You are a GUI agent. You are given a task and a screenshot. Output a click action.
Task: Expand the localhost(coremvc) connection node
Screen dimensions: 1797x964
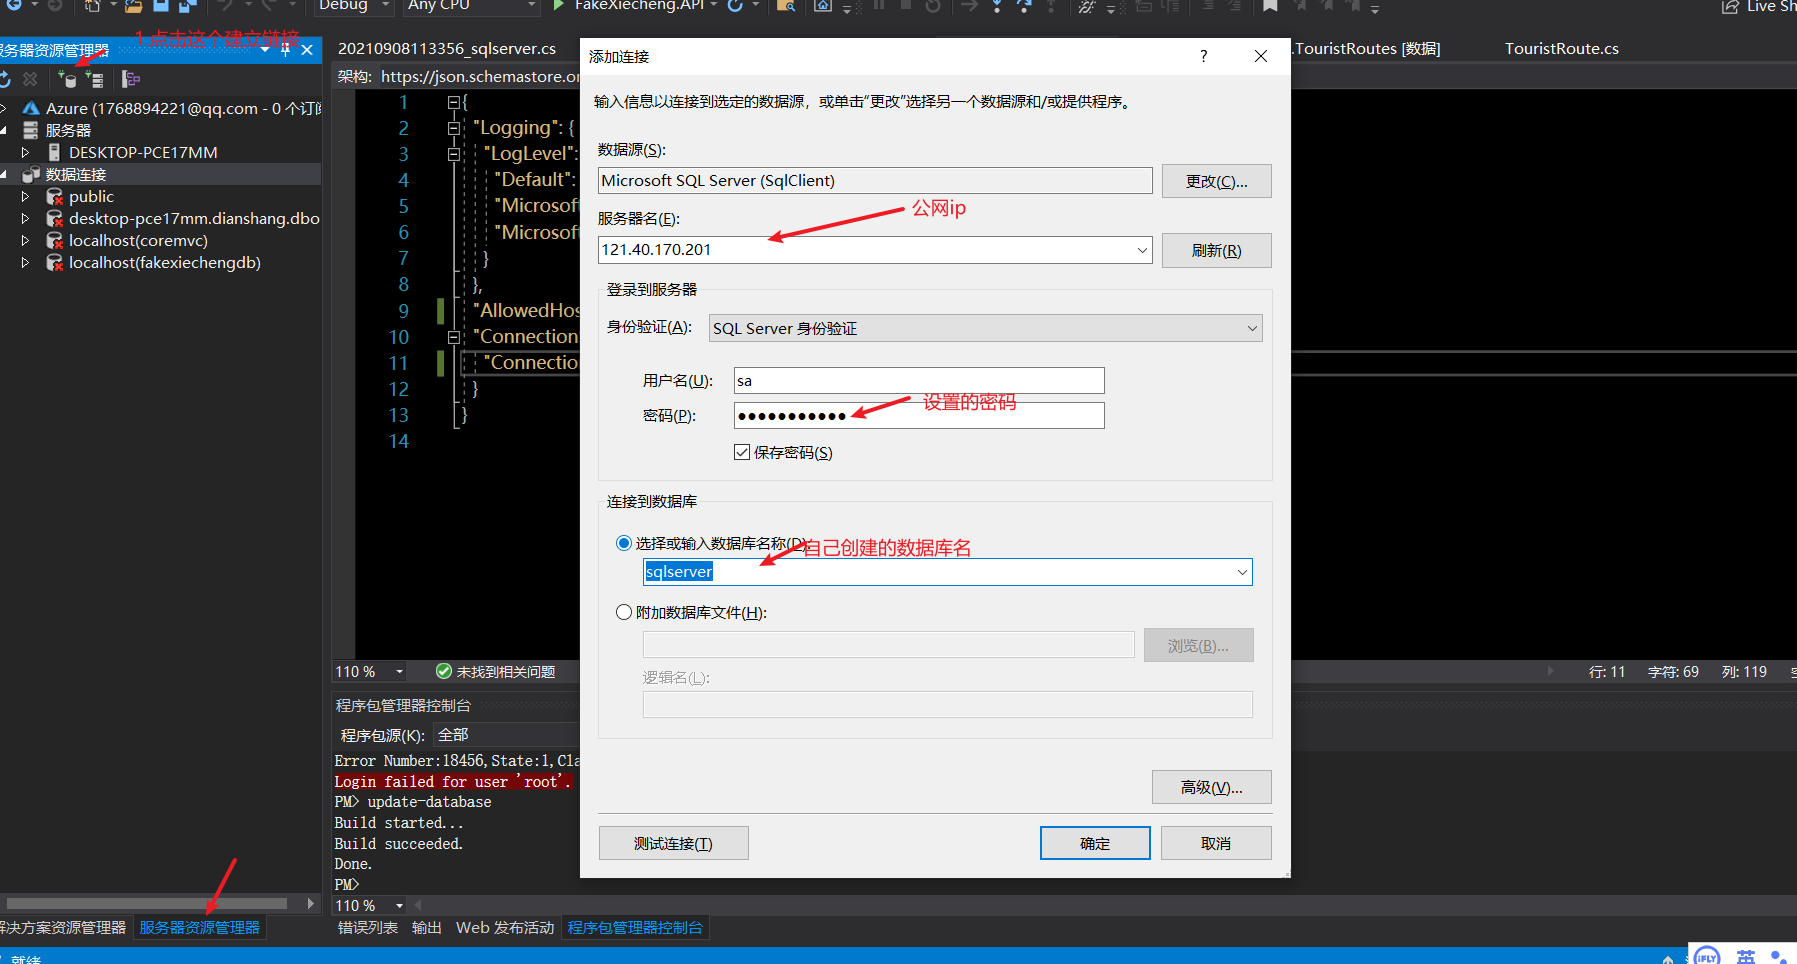[25, 241]
